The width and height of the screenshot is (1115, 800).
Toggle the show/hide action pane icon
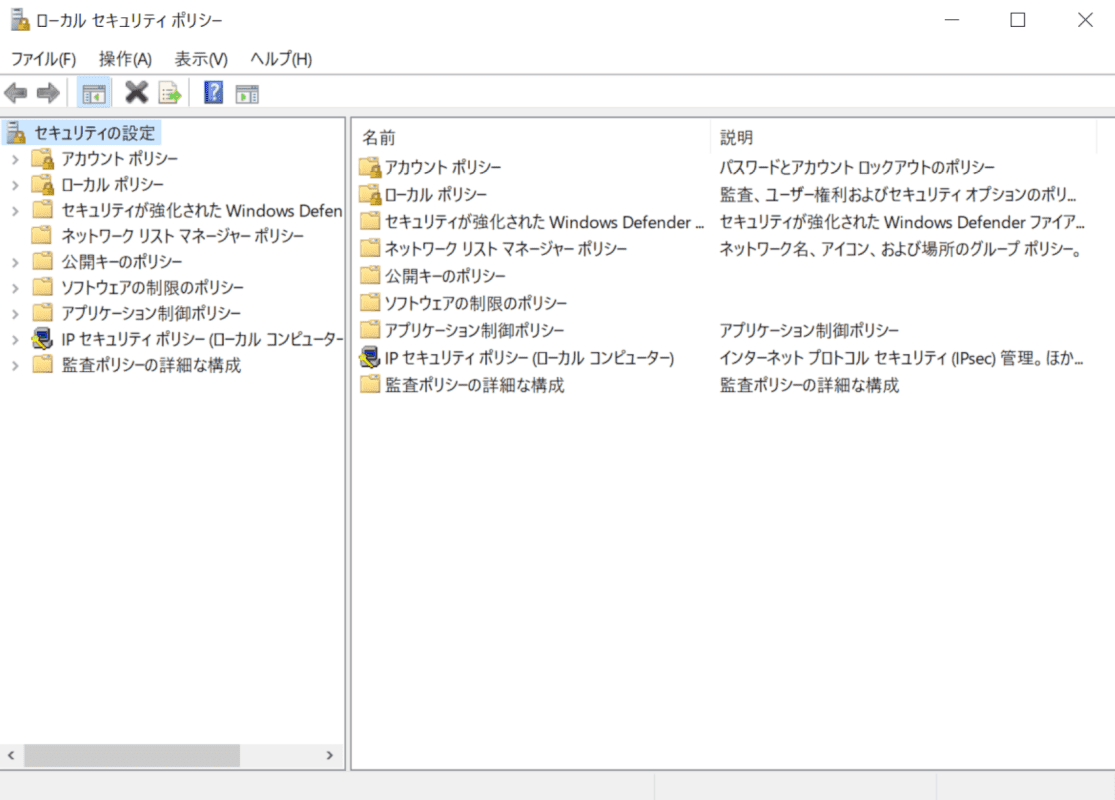pyautogui.click(x=247, y=94)
